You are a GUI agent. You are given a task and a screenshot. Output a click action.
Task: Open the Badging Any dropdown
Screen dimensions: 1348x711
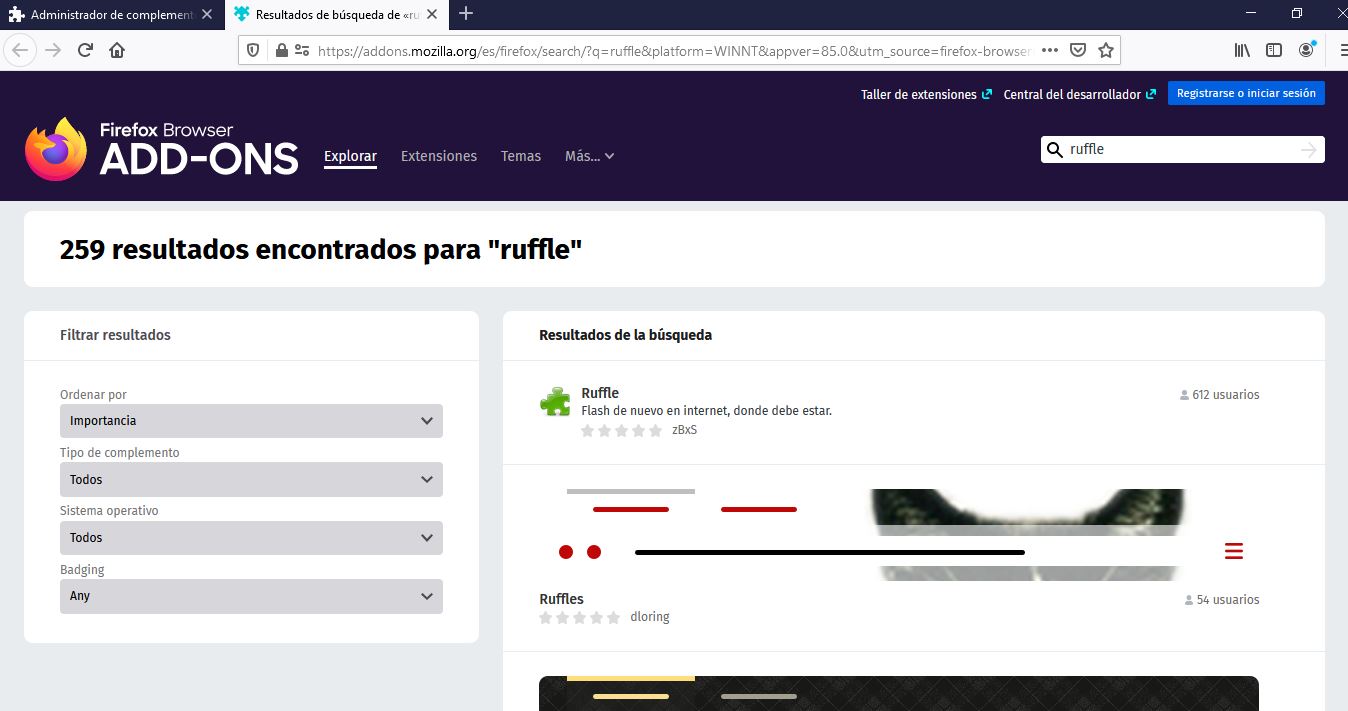251,596
